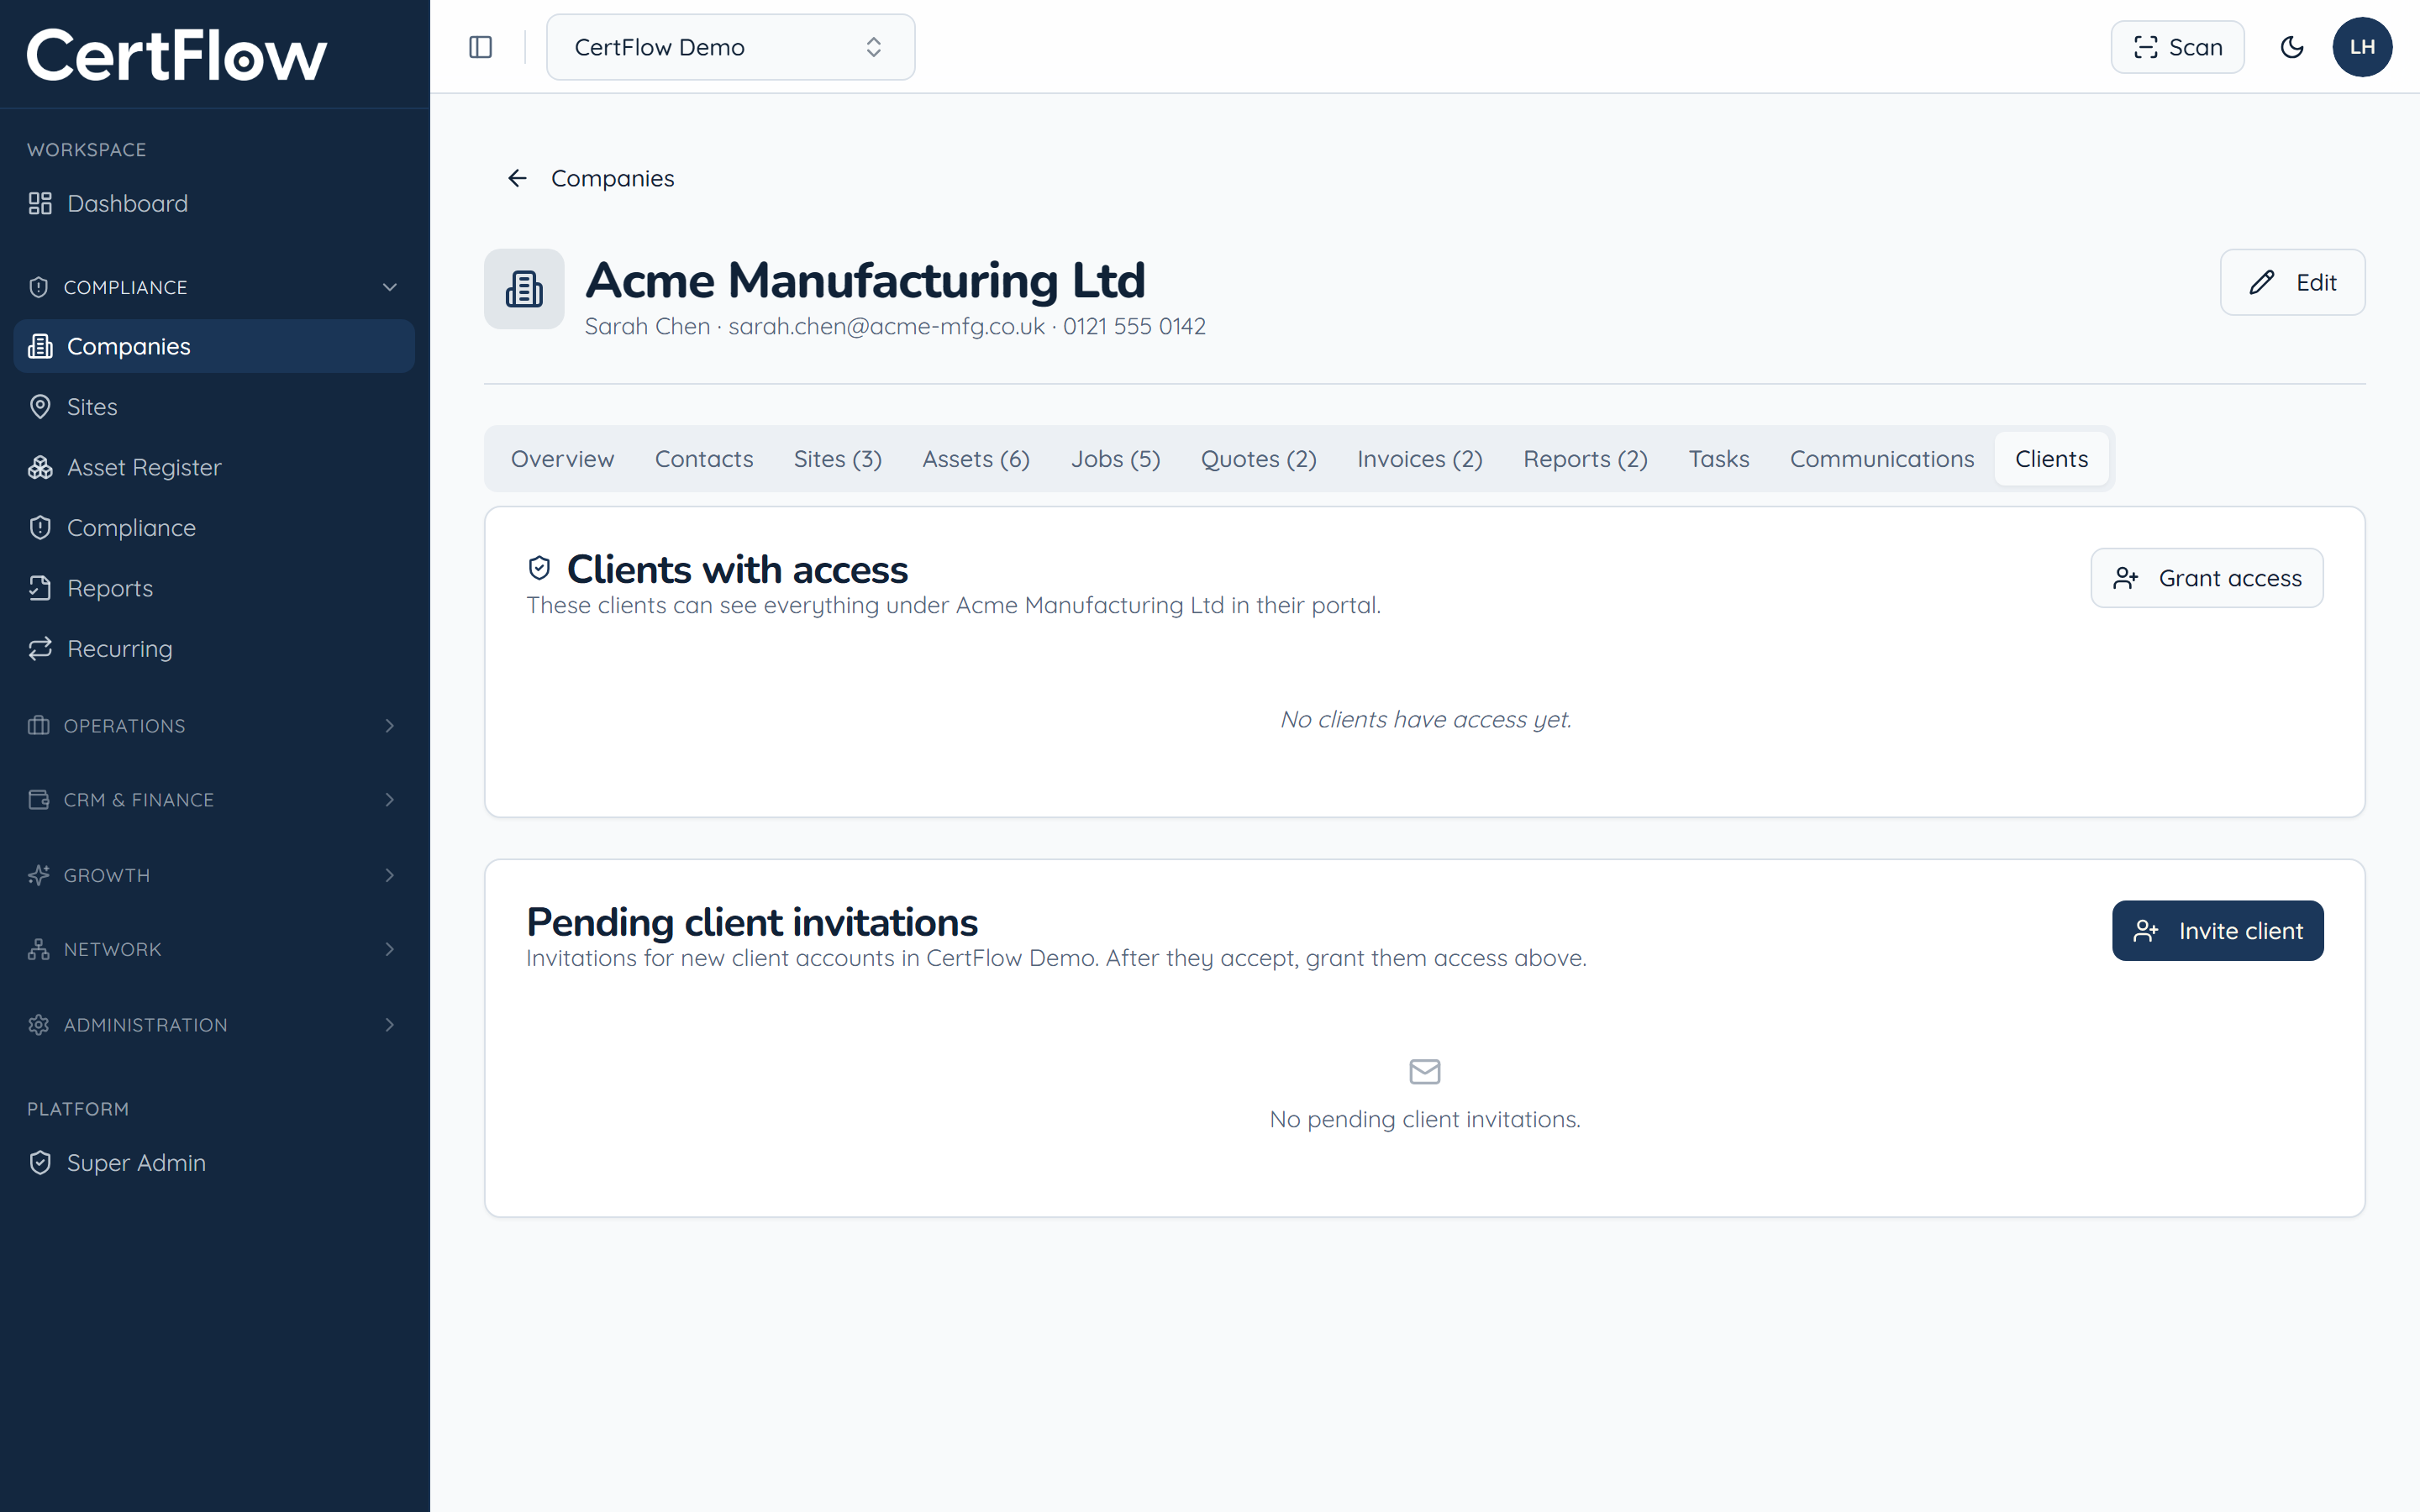Screen dimensions: 2420x1512
Task: Expand the Operations section
Action: coord(214,725)
